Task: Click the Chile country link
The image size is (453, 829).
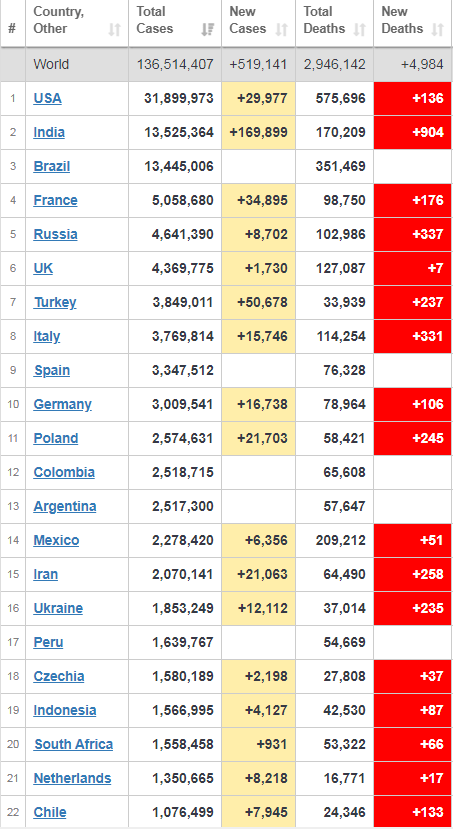Action: click(x=50, y=812)
